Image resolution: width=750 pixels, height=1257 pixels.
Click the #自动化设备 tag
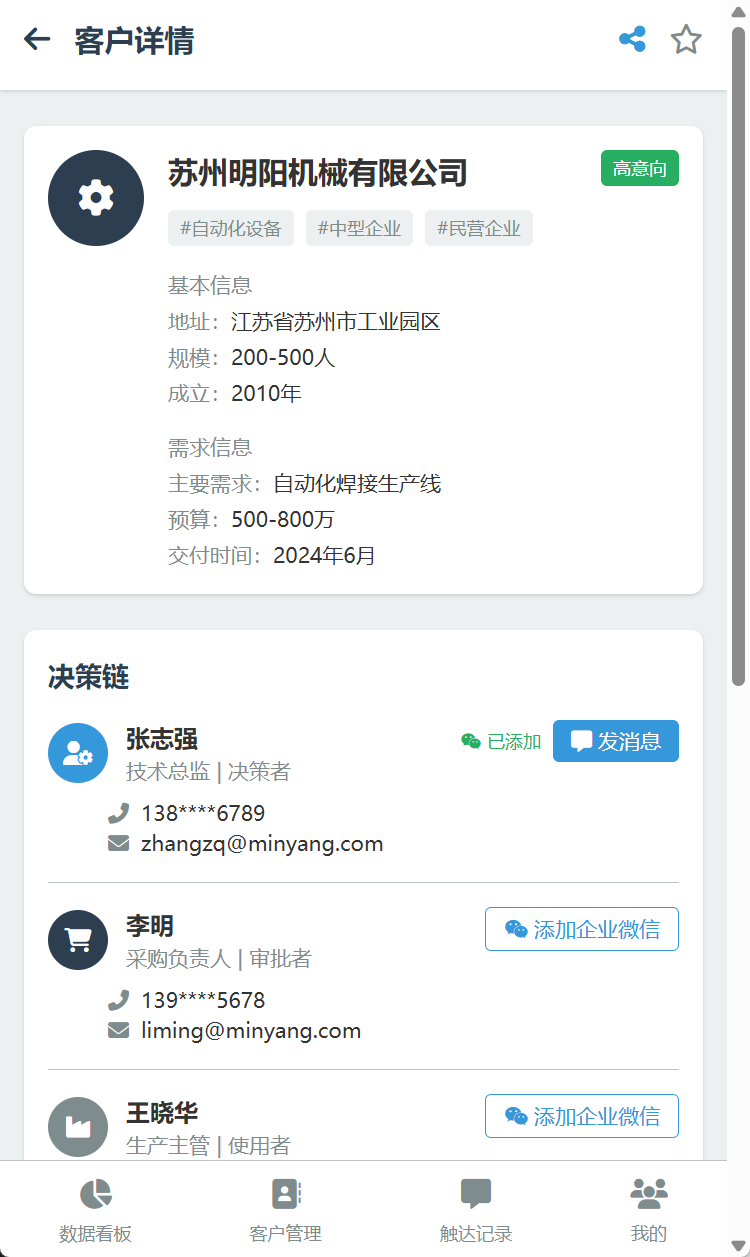click(231, 228)
